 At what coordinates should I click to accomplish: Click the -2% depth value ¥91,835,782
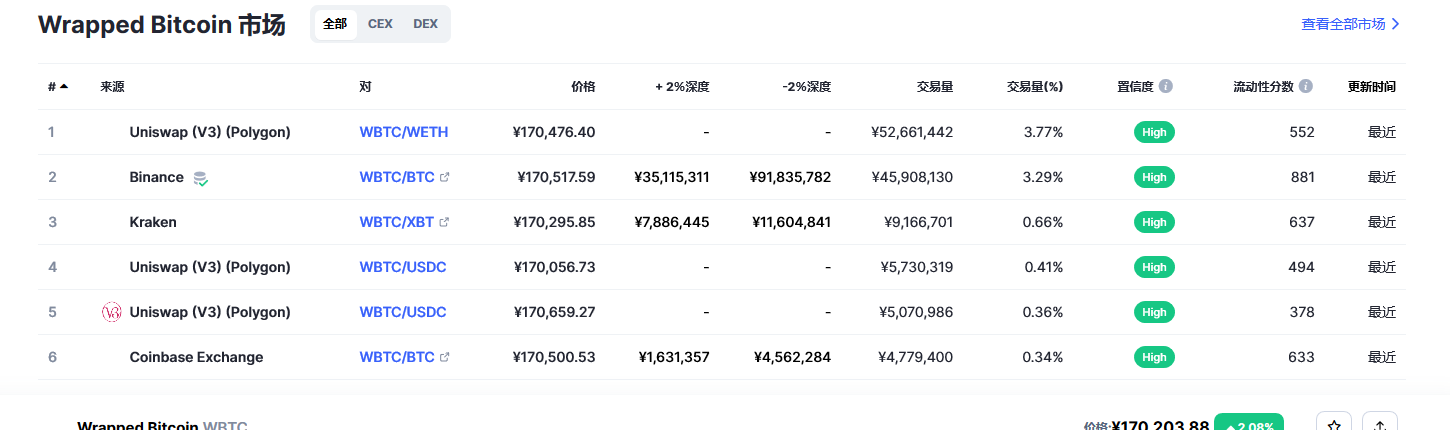pyautogui.click(x=790, y=177)
